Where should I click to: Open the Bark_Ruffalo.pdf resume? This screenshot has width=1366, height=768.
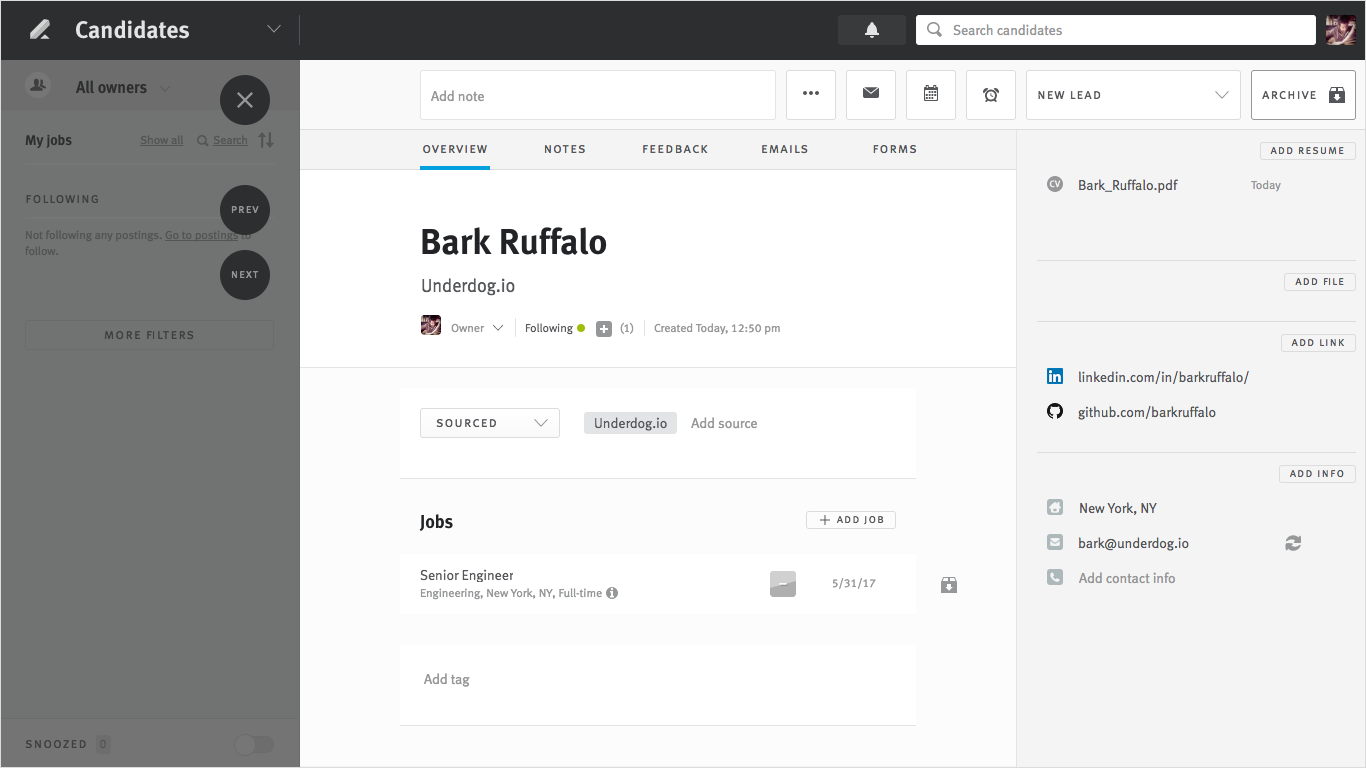click(1128, 185)
